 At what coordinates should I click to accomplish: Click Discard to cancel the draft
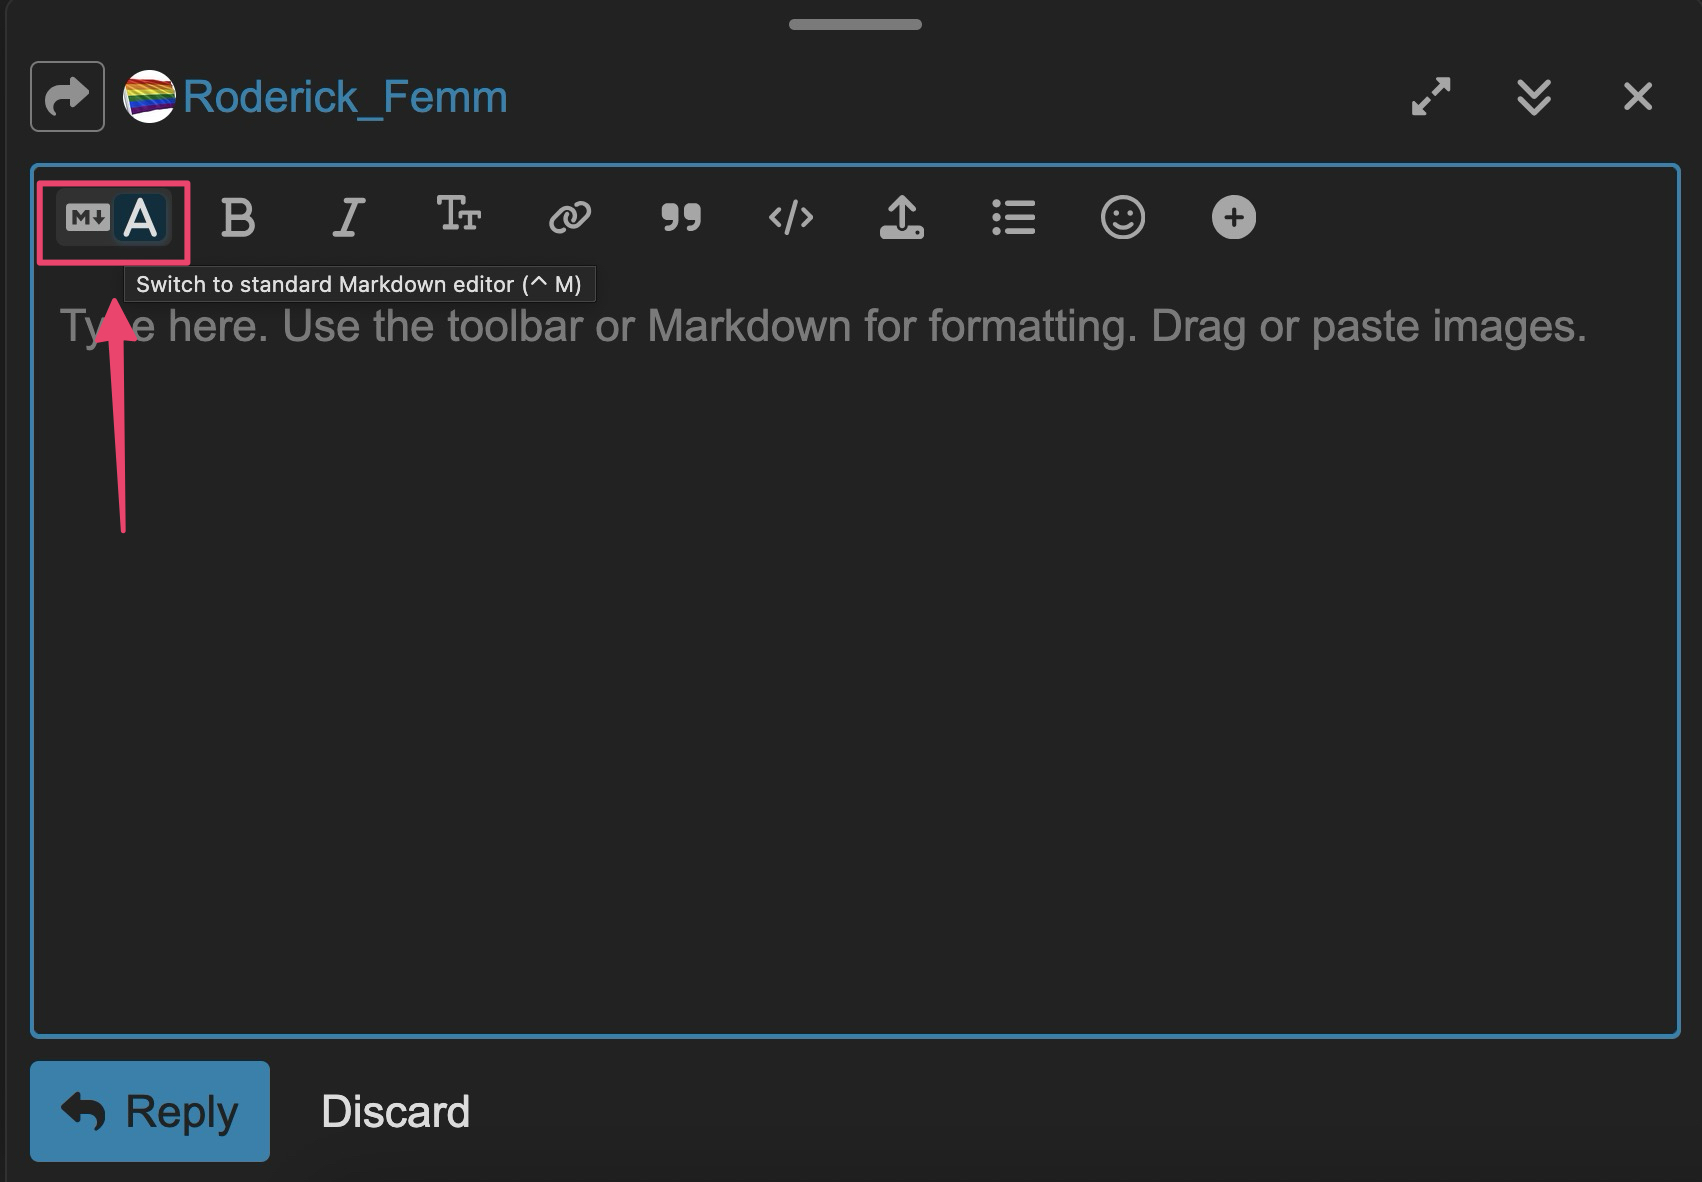[x=395, y=1112]
